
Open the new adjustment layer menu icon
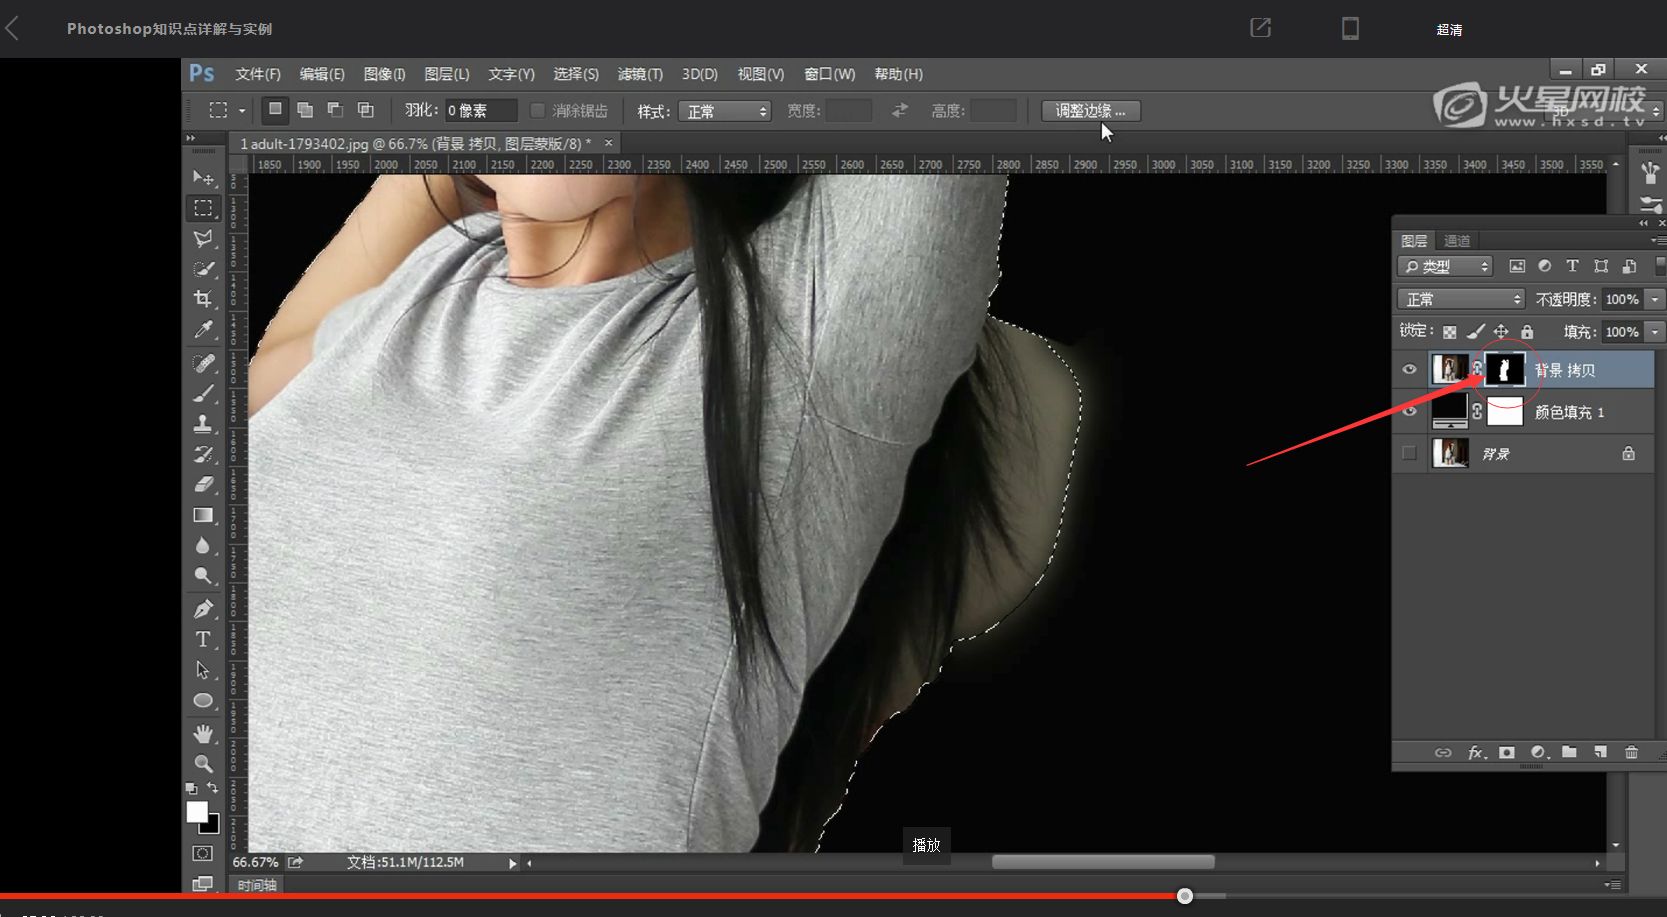pos(1539,752)
